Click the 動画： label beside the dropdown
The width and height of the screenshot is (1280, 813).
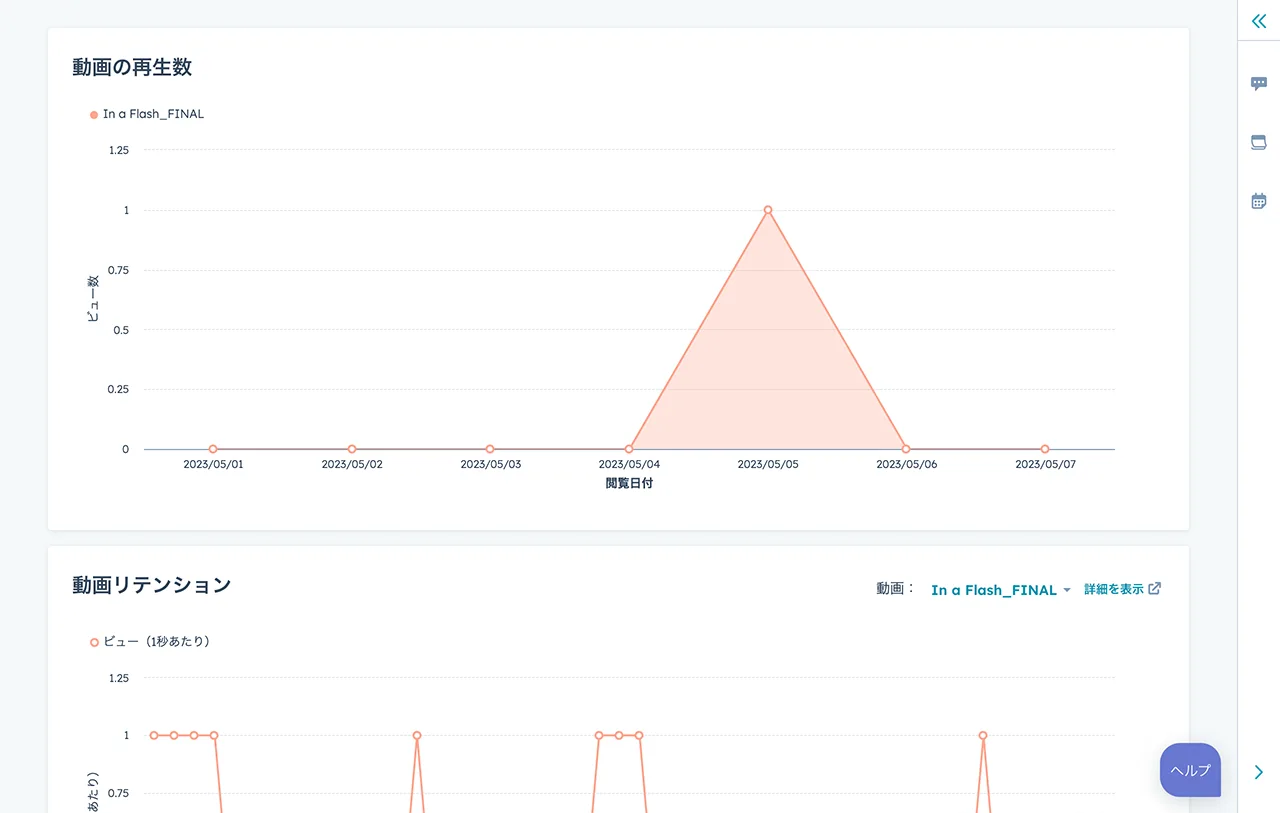[896, 589]
